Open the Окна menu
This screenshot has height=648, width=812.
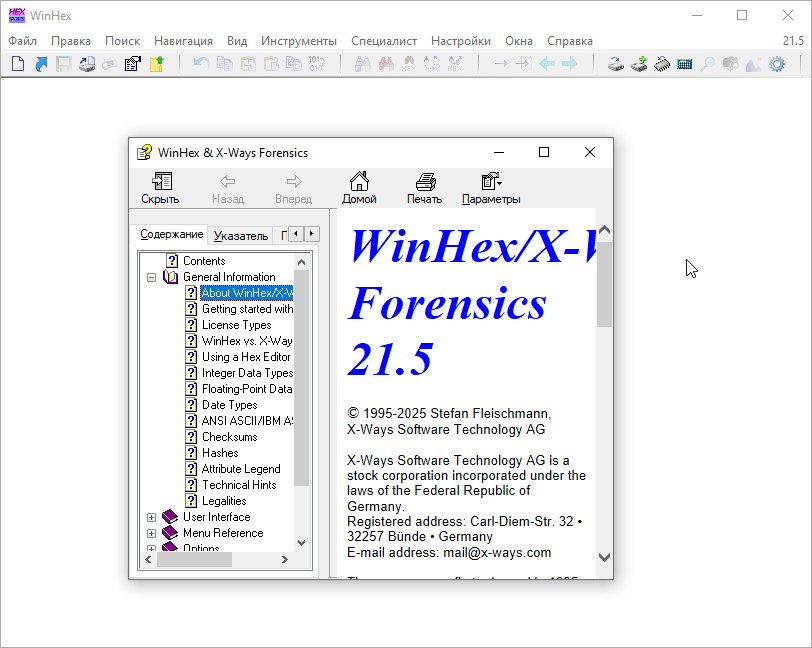click(519, 41)
